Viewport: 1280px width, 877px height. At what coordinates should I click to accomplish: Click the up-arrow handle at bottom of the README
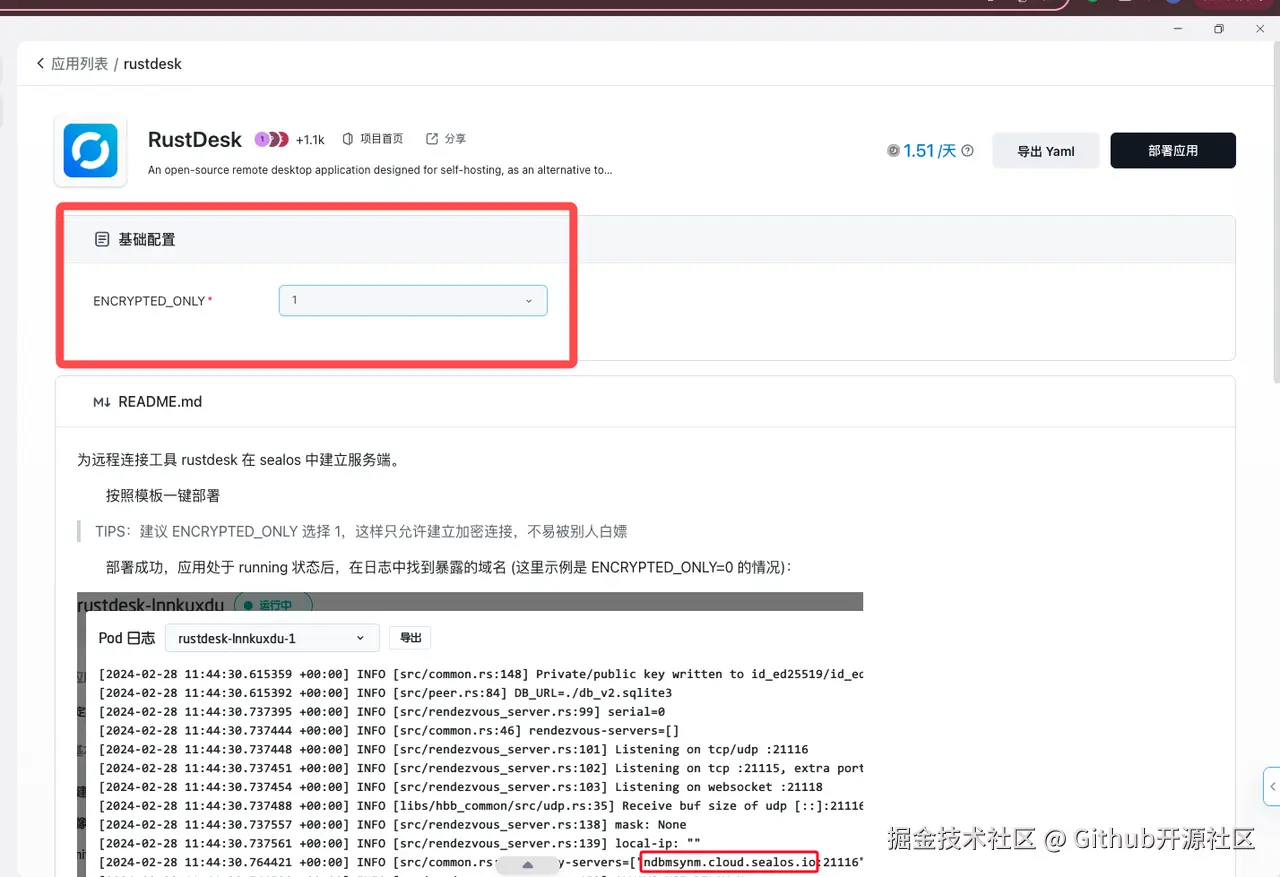[x=528, y=865]
